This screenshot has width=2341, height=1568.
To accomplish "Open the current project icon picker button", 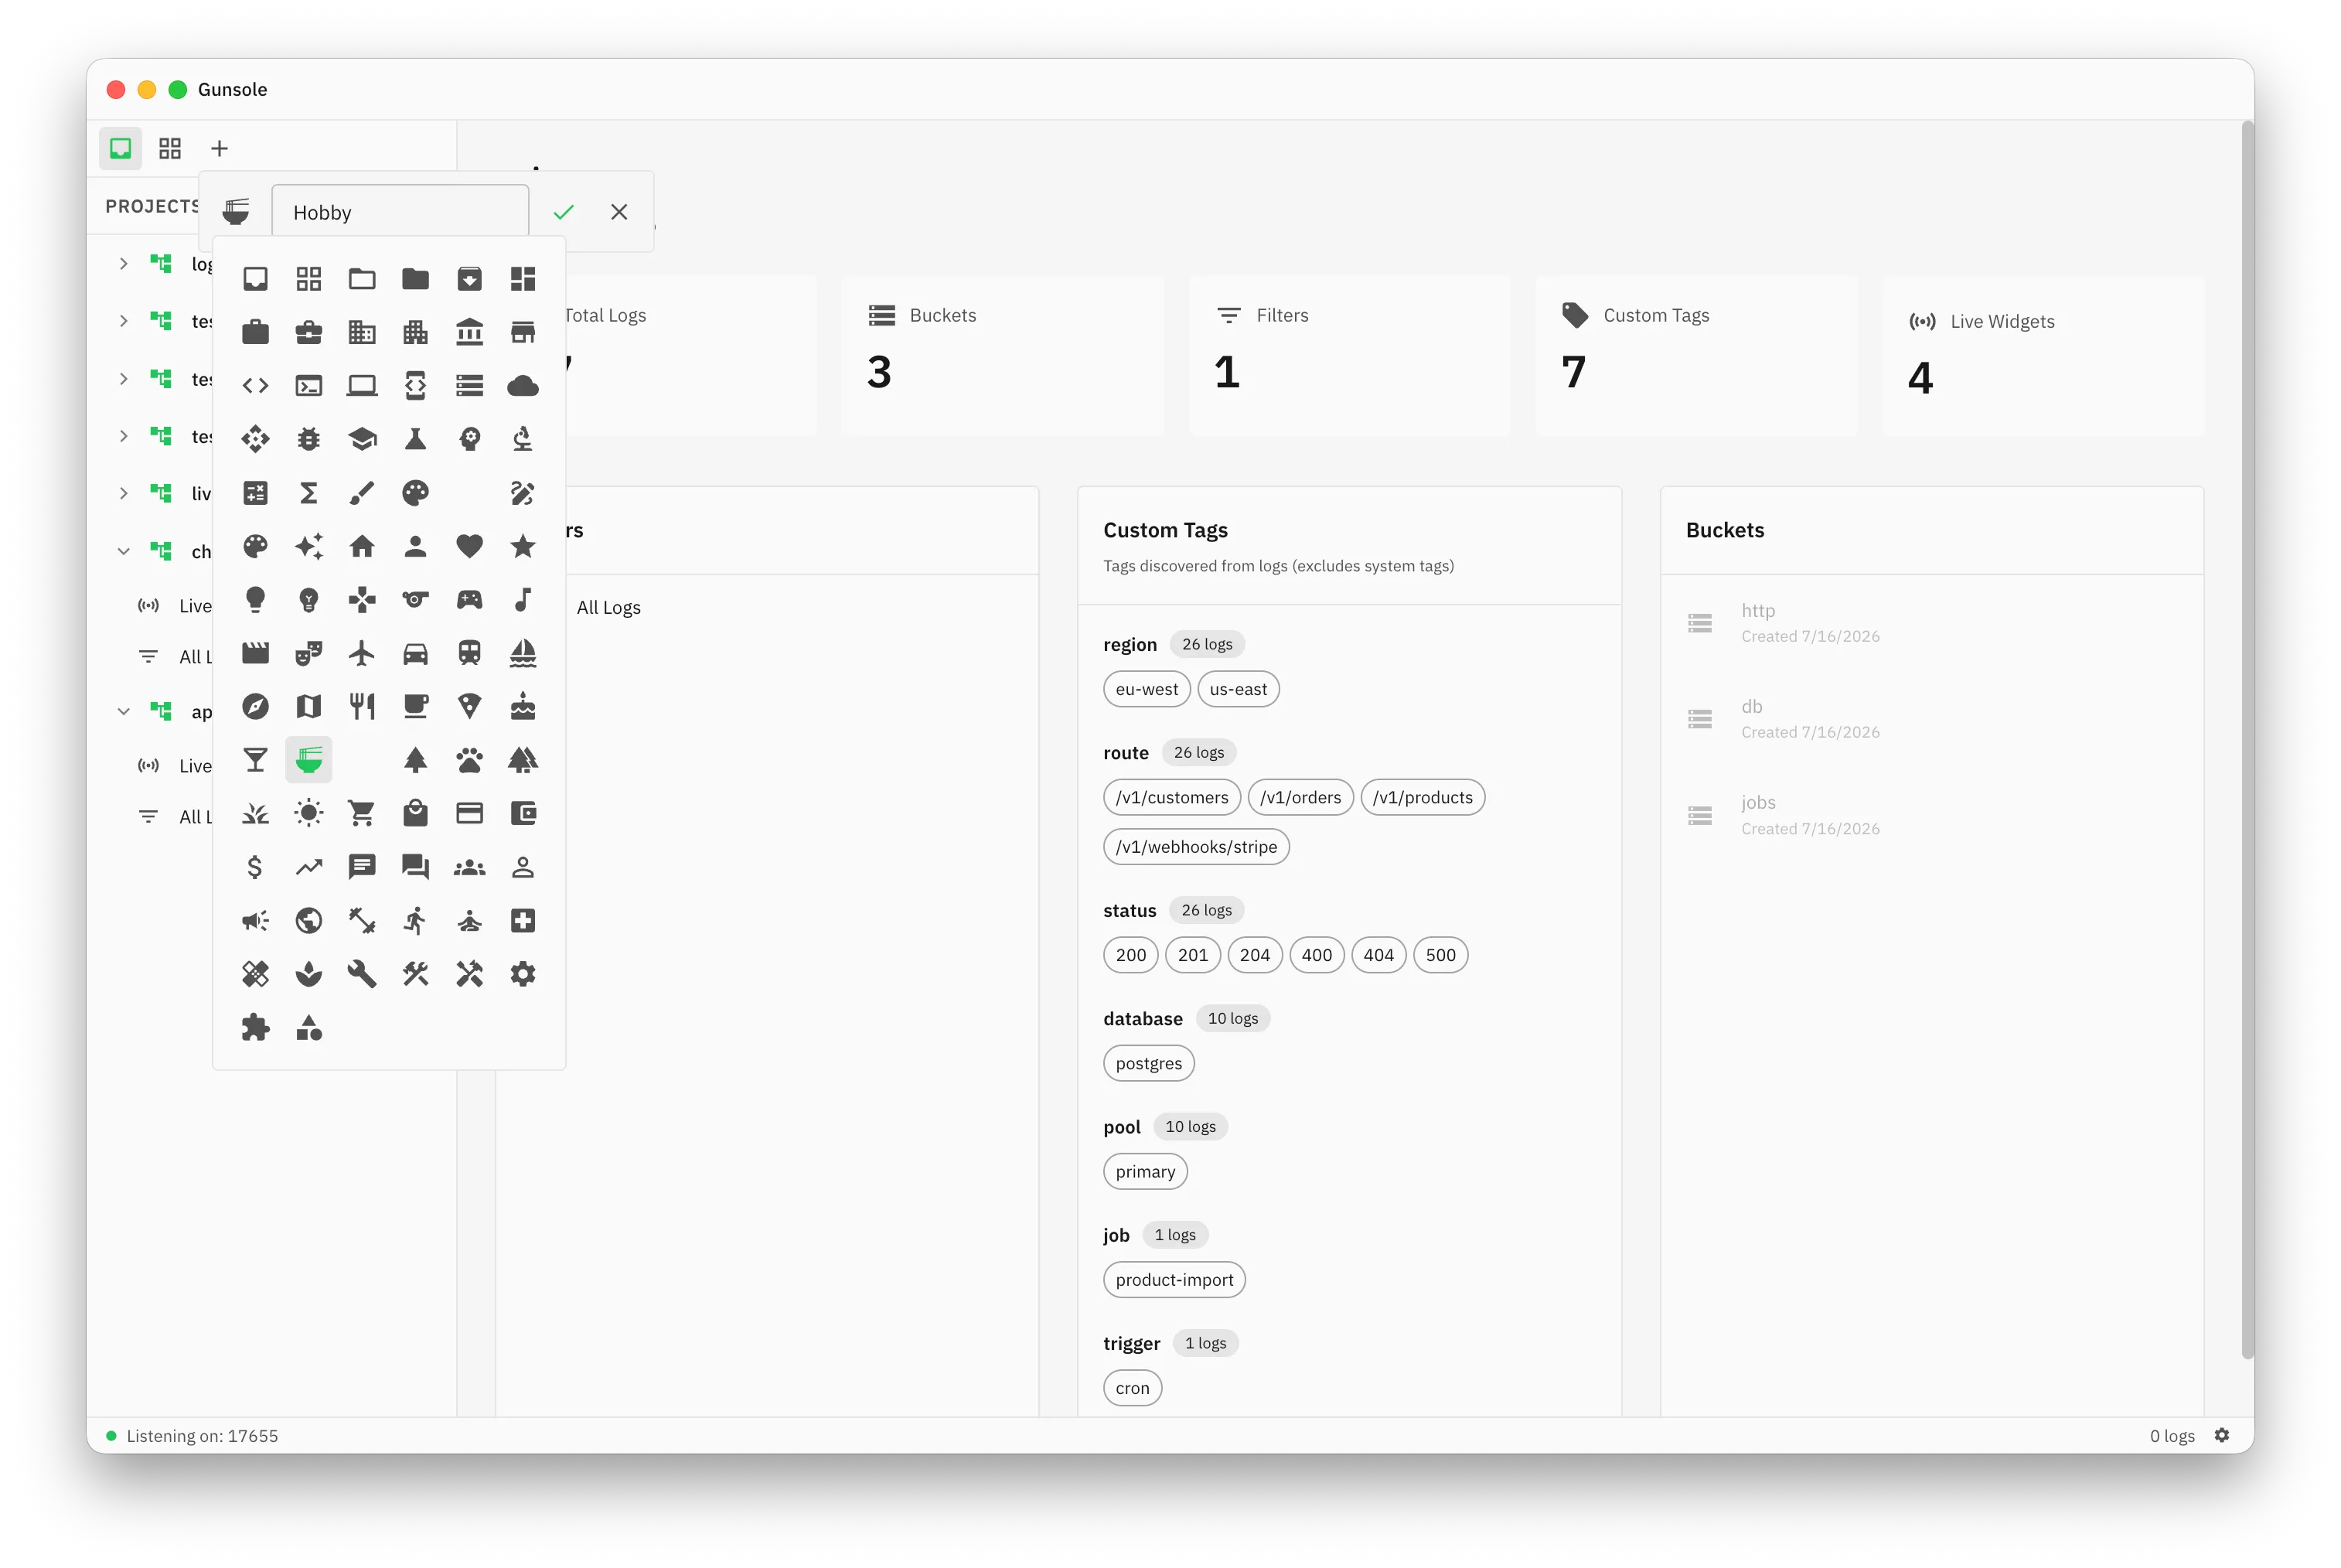I will click(x=236, y=212).
